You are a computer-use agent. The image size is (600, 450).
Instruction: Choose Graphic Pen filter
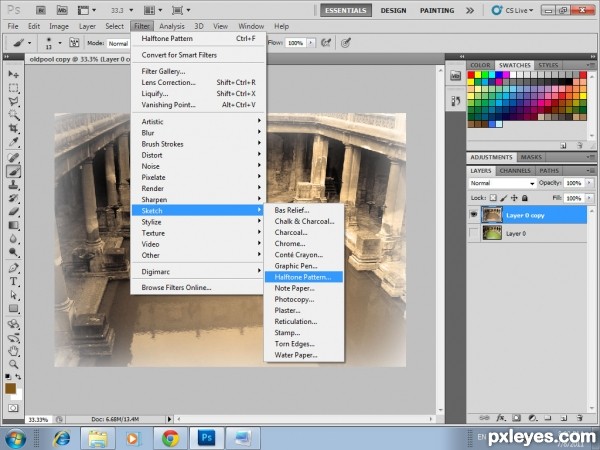coord(296,266)
